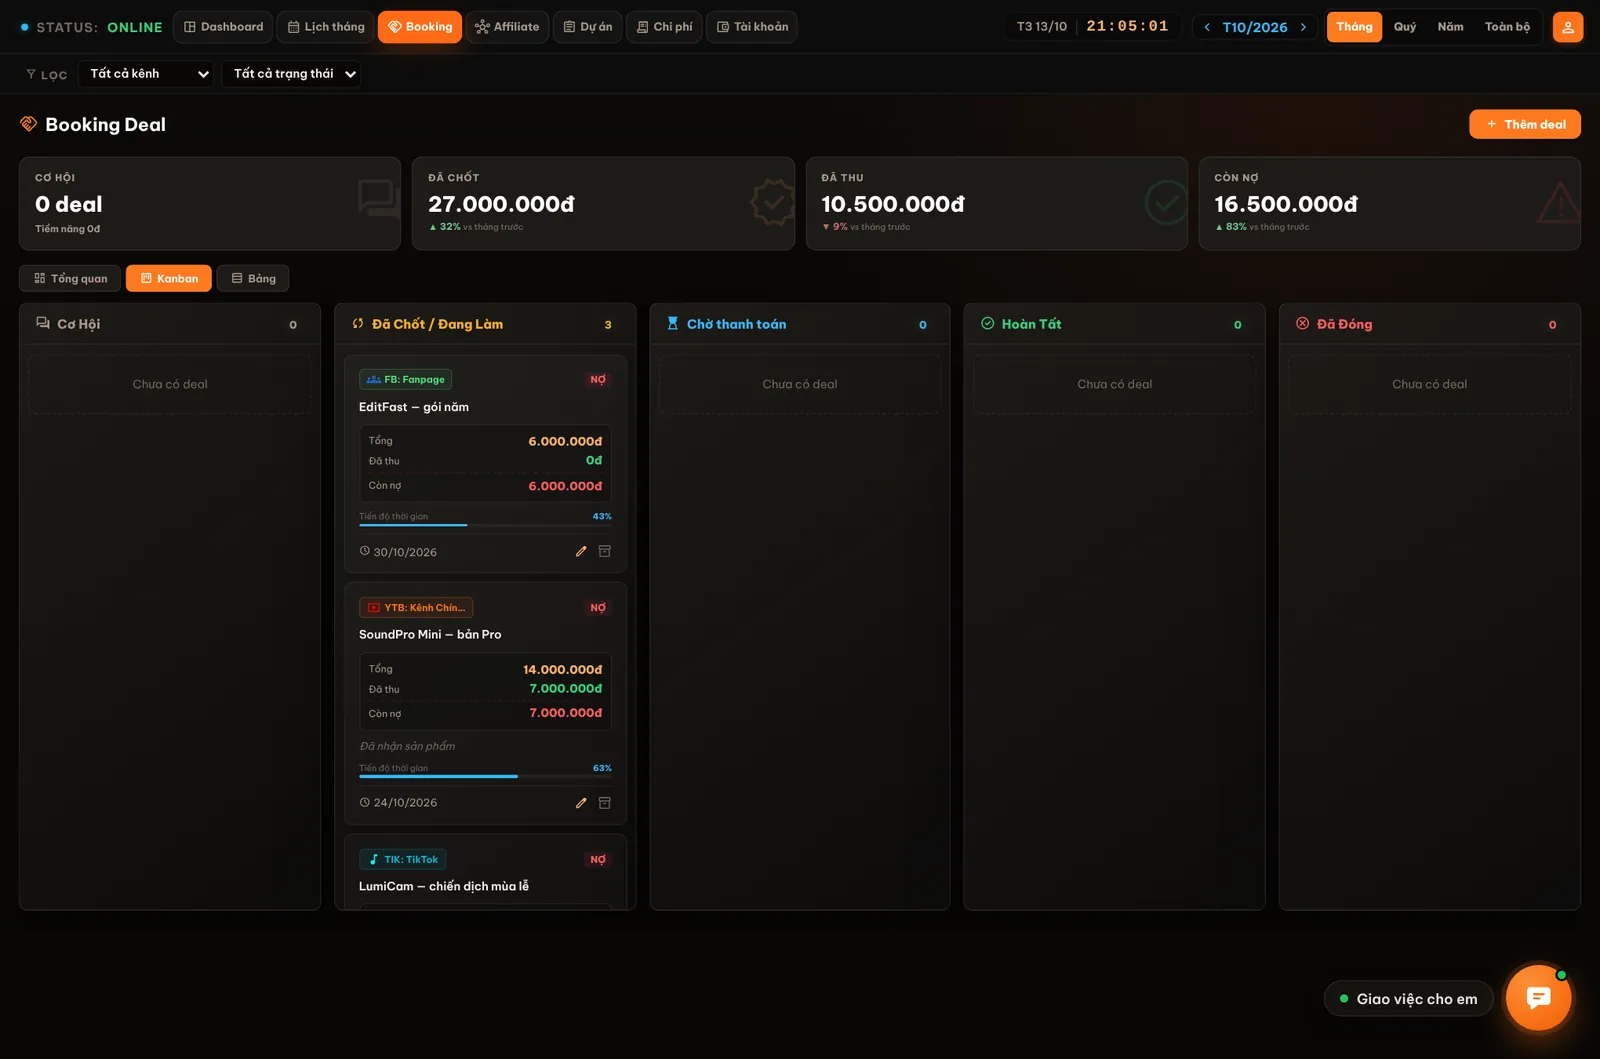The height and width of the screenshot is (1059, 1600).
Task: Archive the EditFast deal card
Action: click(605, 551)
